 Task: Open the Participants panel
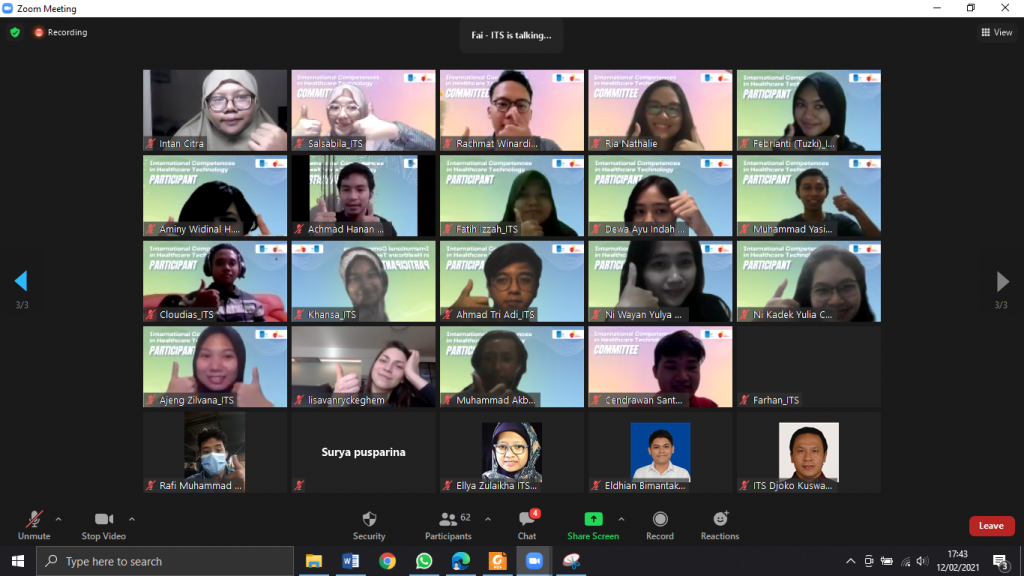tap(448, 524)
